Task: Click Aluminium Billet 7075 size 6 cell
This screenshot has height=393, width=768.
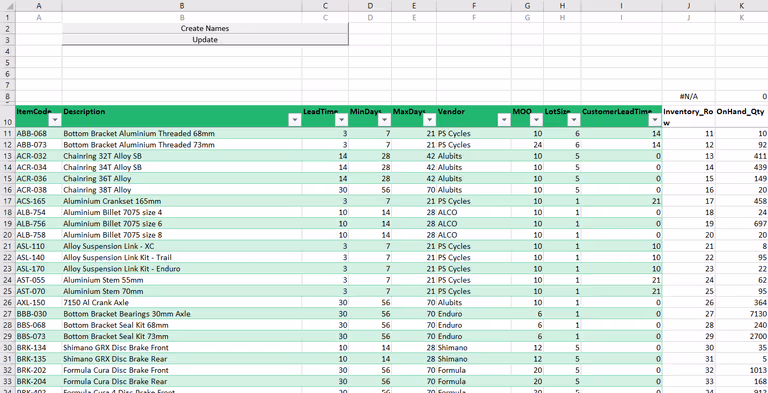Action: [x=182, y=223]
